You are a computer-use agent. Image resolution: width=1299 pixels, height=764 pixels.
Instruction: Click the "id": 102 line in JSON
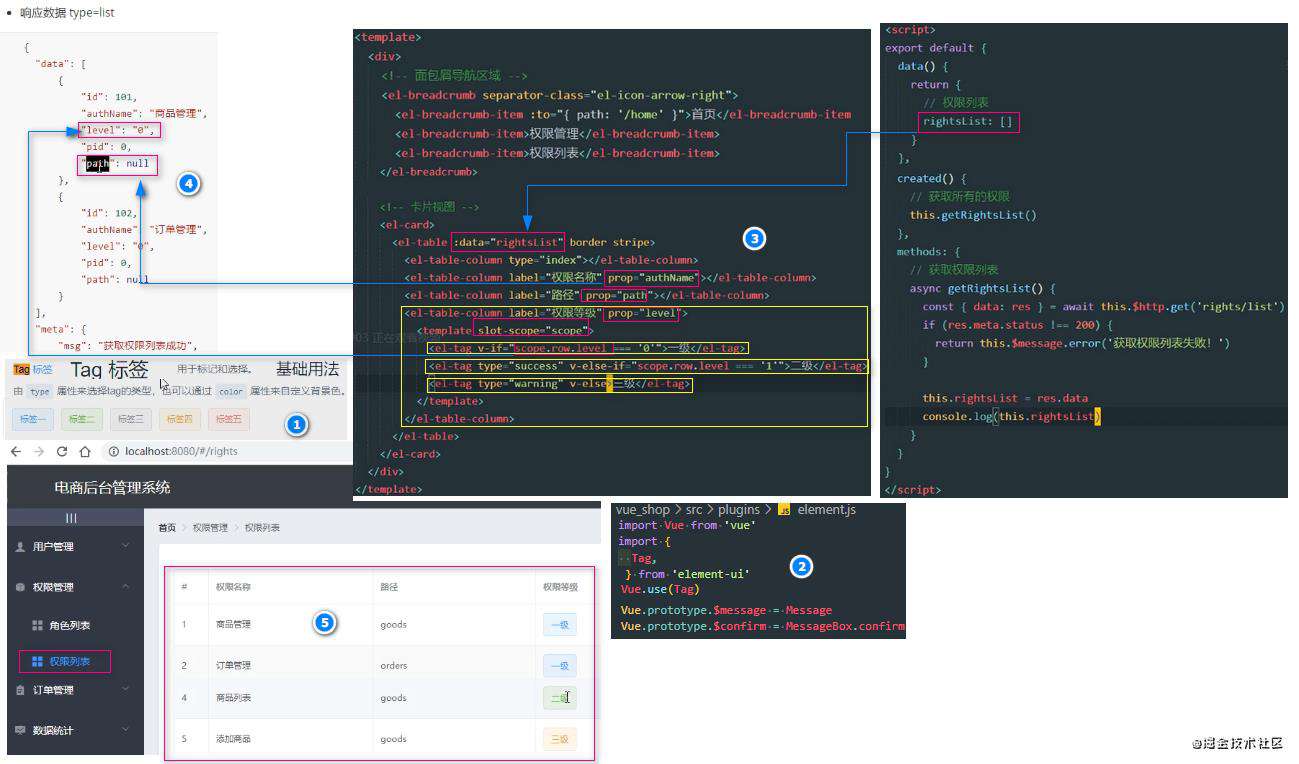point(108,213)
